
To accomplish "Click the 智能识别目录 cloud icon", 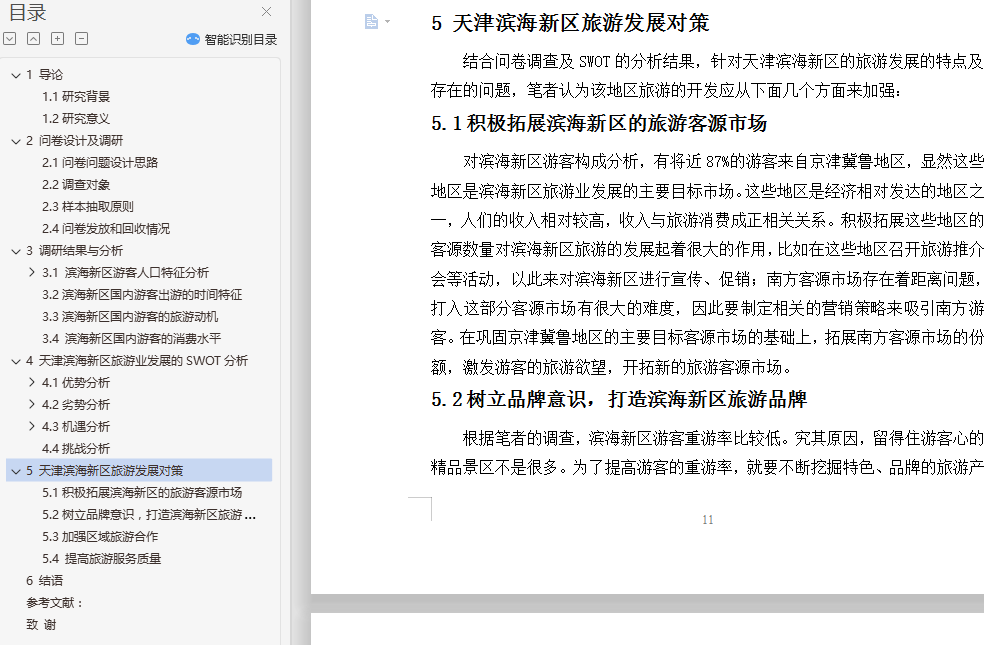I will tap(193, 40).
